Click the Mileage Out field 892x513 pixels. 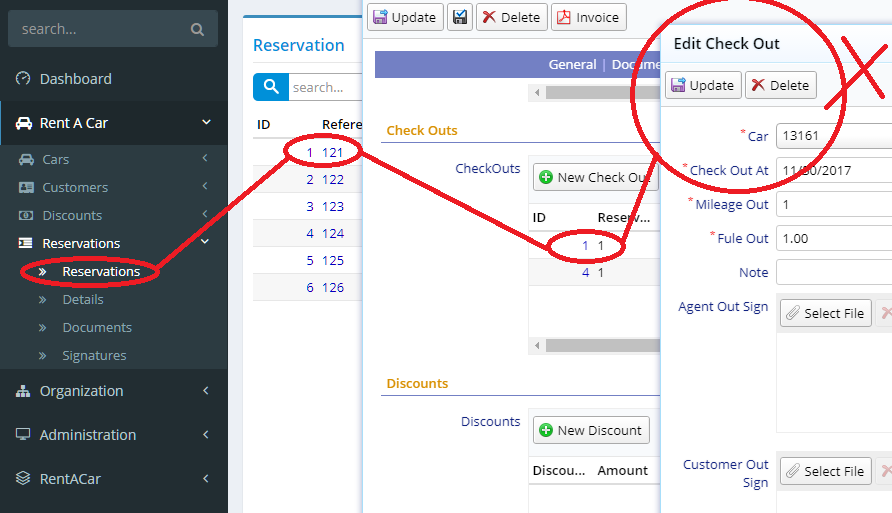(834, 204)
